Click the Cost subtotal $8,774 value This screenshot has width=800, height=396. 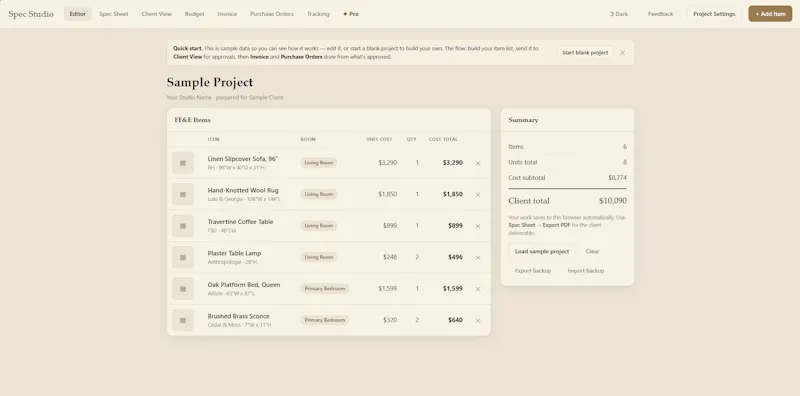(x=617, y=178)
